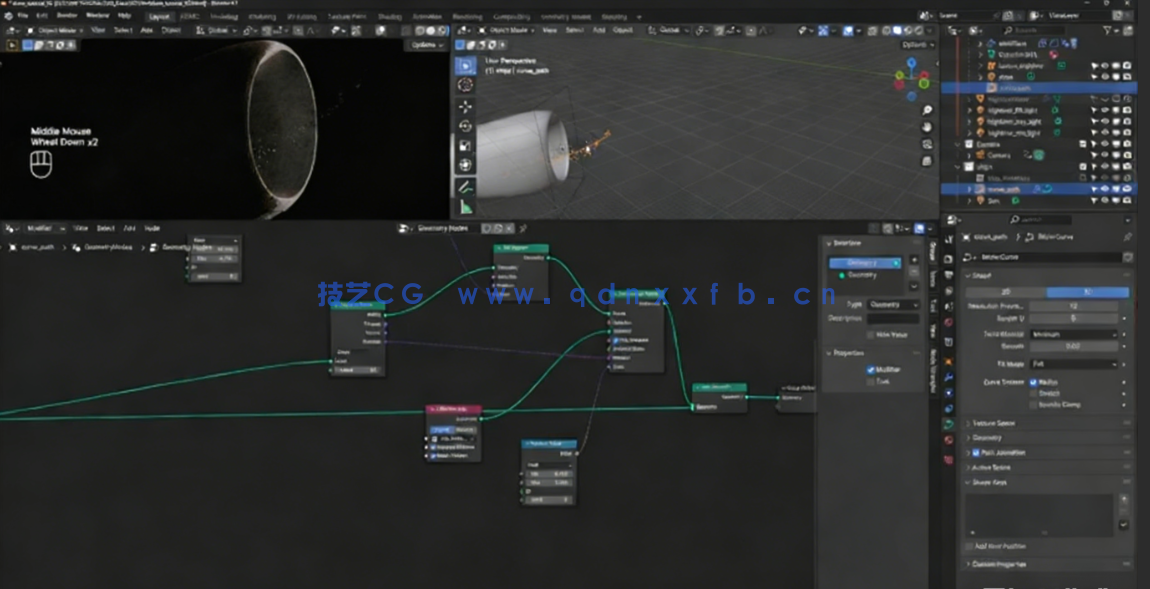The image size is (1150, 589).
Task: Open the Fill Mode dropdown showing Full
Action: pyautogui.click(x=1073, y=364)
